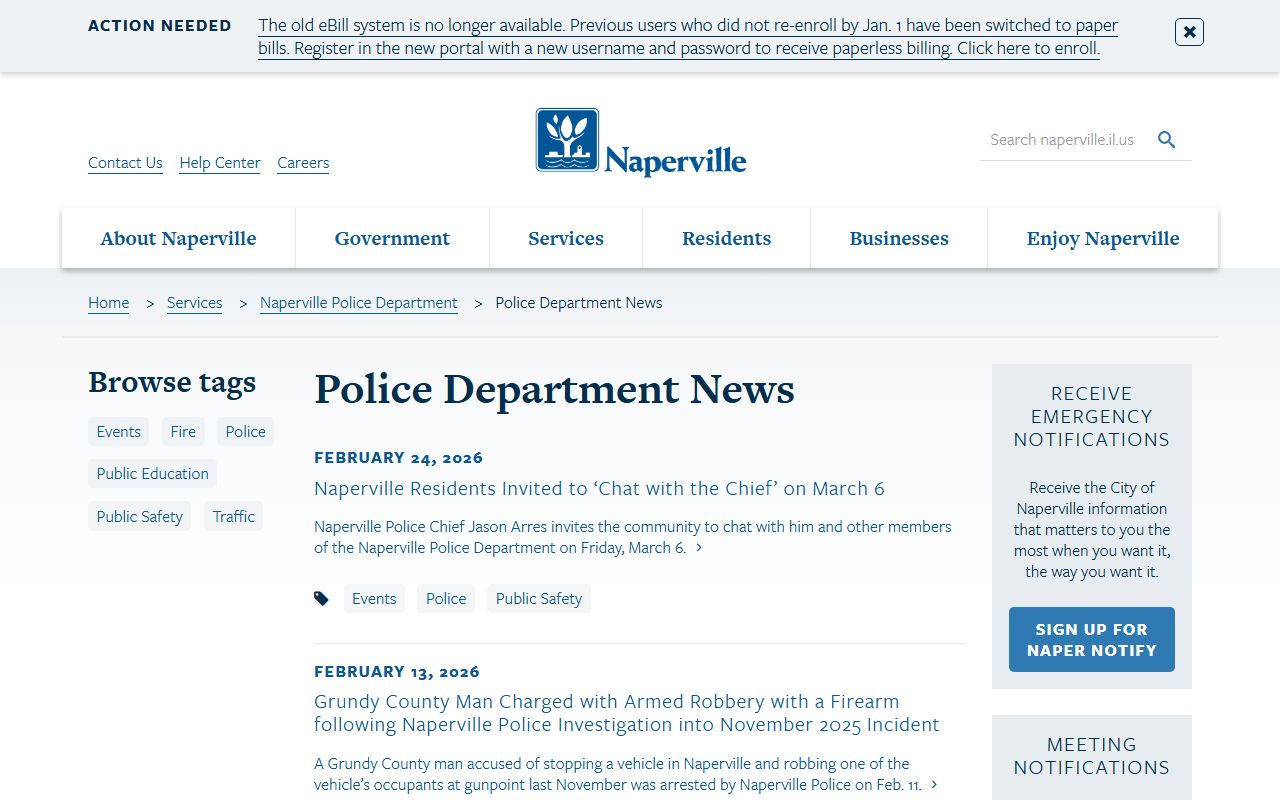Click the Receive Emergency Notifications heading
Image resolution: width=1280 pixels, height=800 pixels.
click(1092, 416)
